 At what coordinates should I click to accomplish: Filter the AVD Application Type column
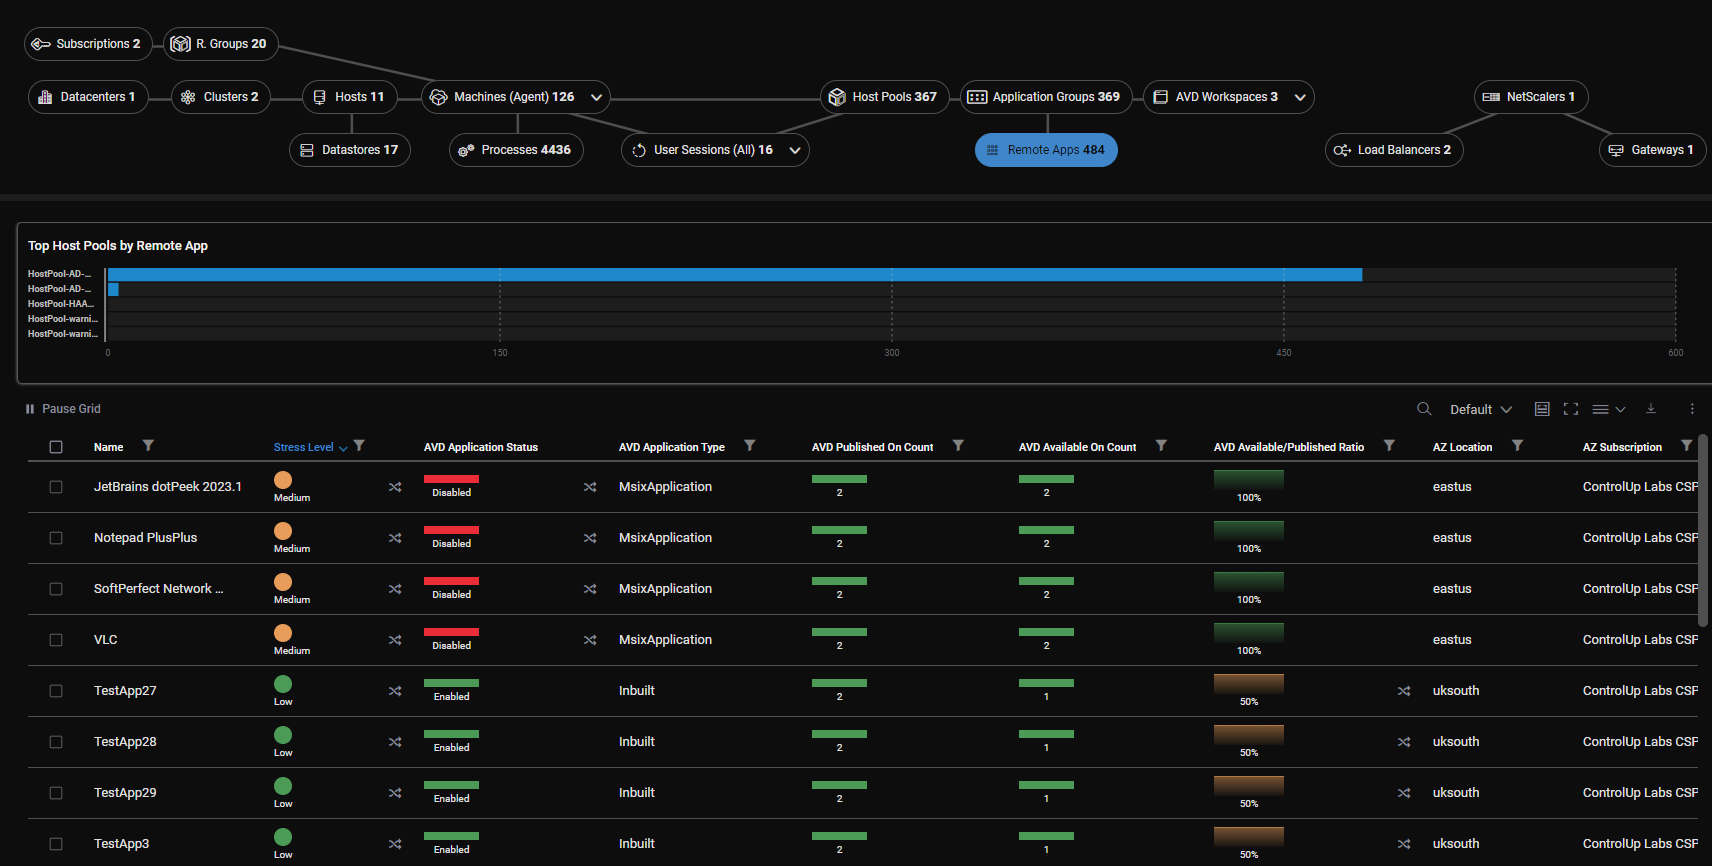click(750, 446)
